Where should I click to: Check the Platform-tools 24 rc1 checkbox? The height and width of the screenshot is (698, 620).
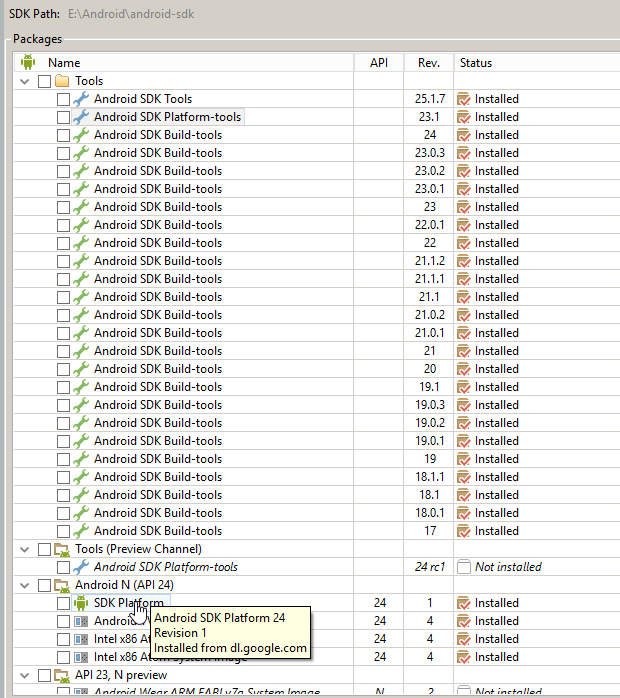coord(63,567)
